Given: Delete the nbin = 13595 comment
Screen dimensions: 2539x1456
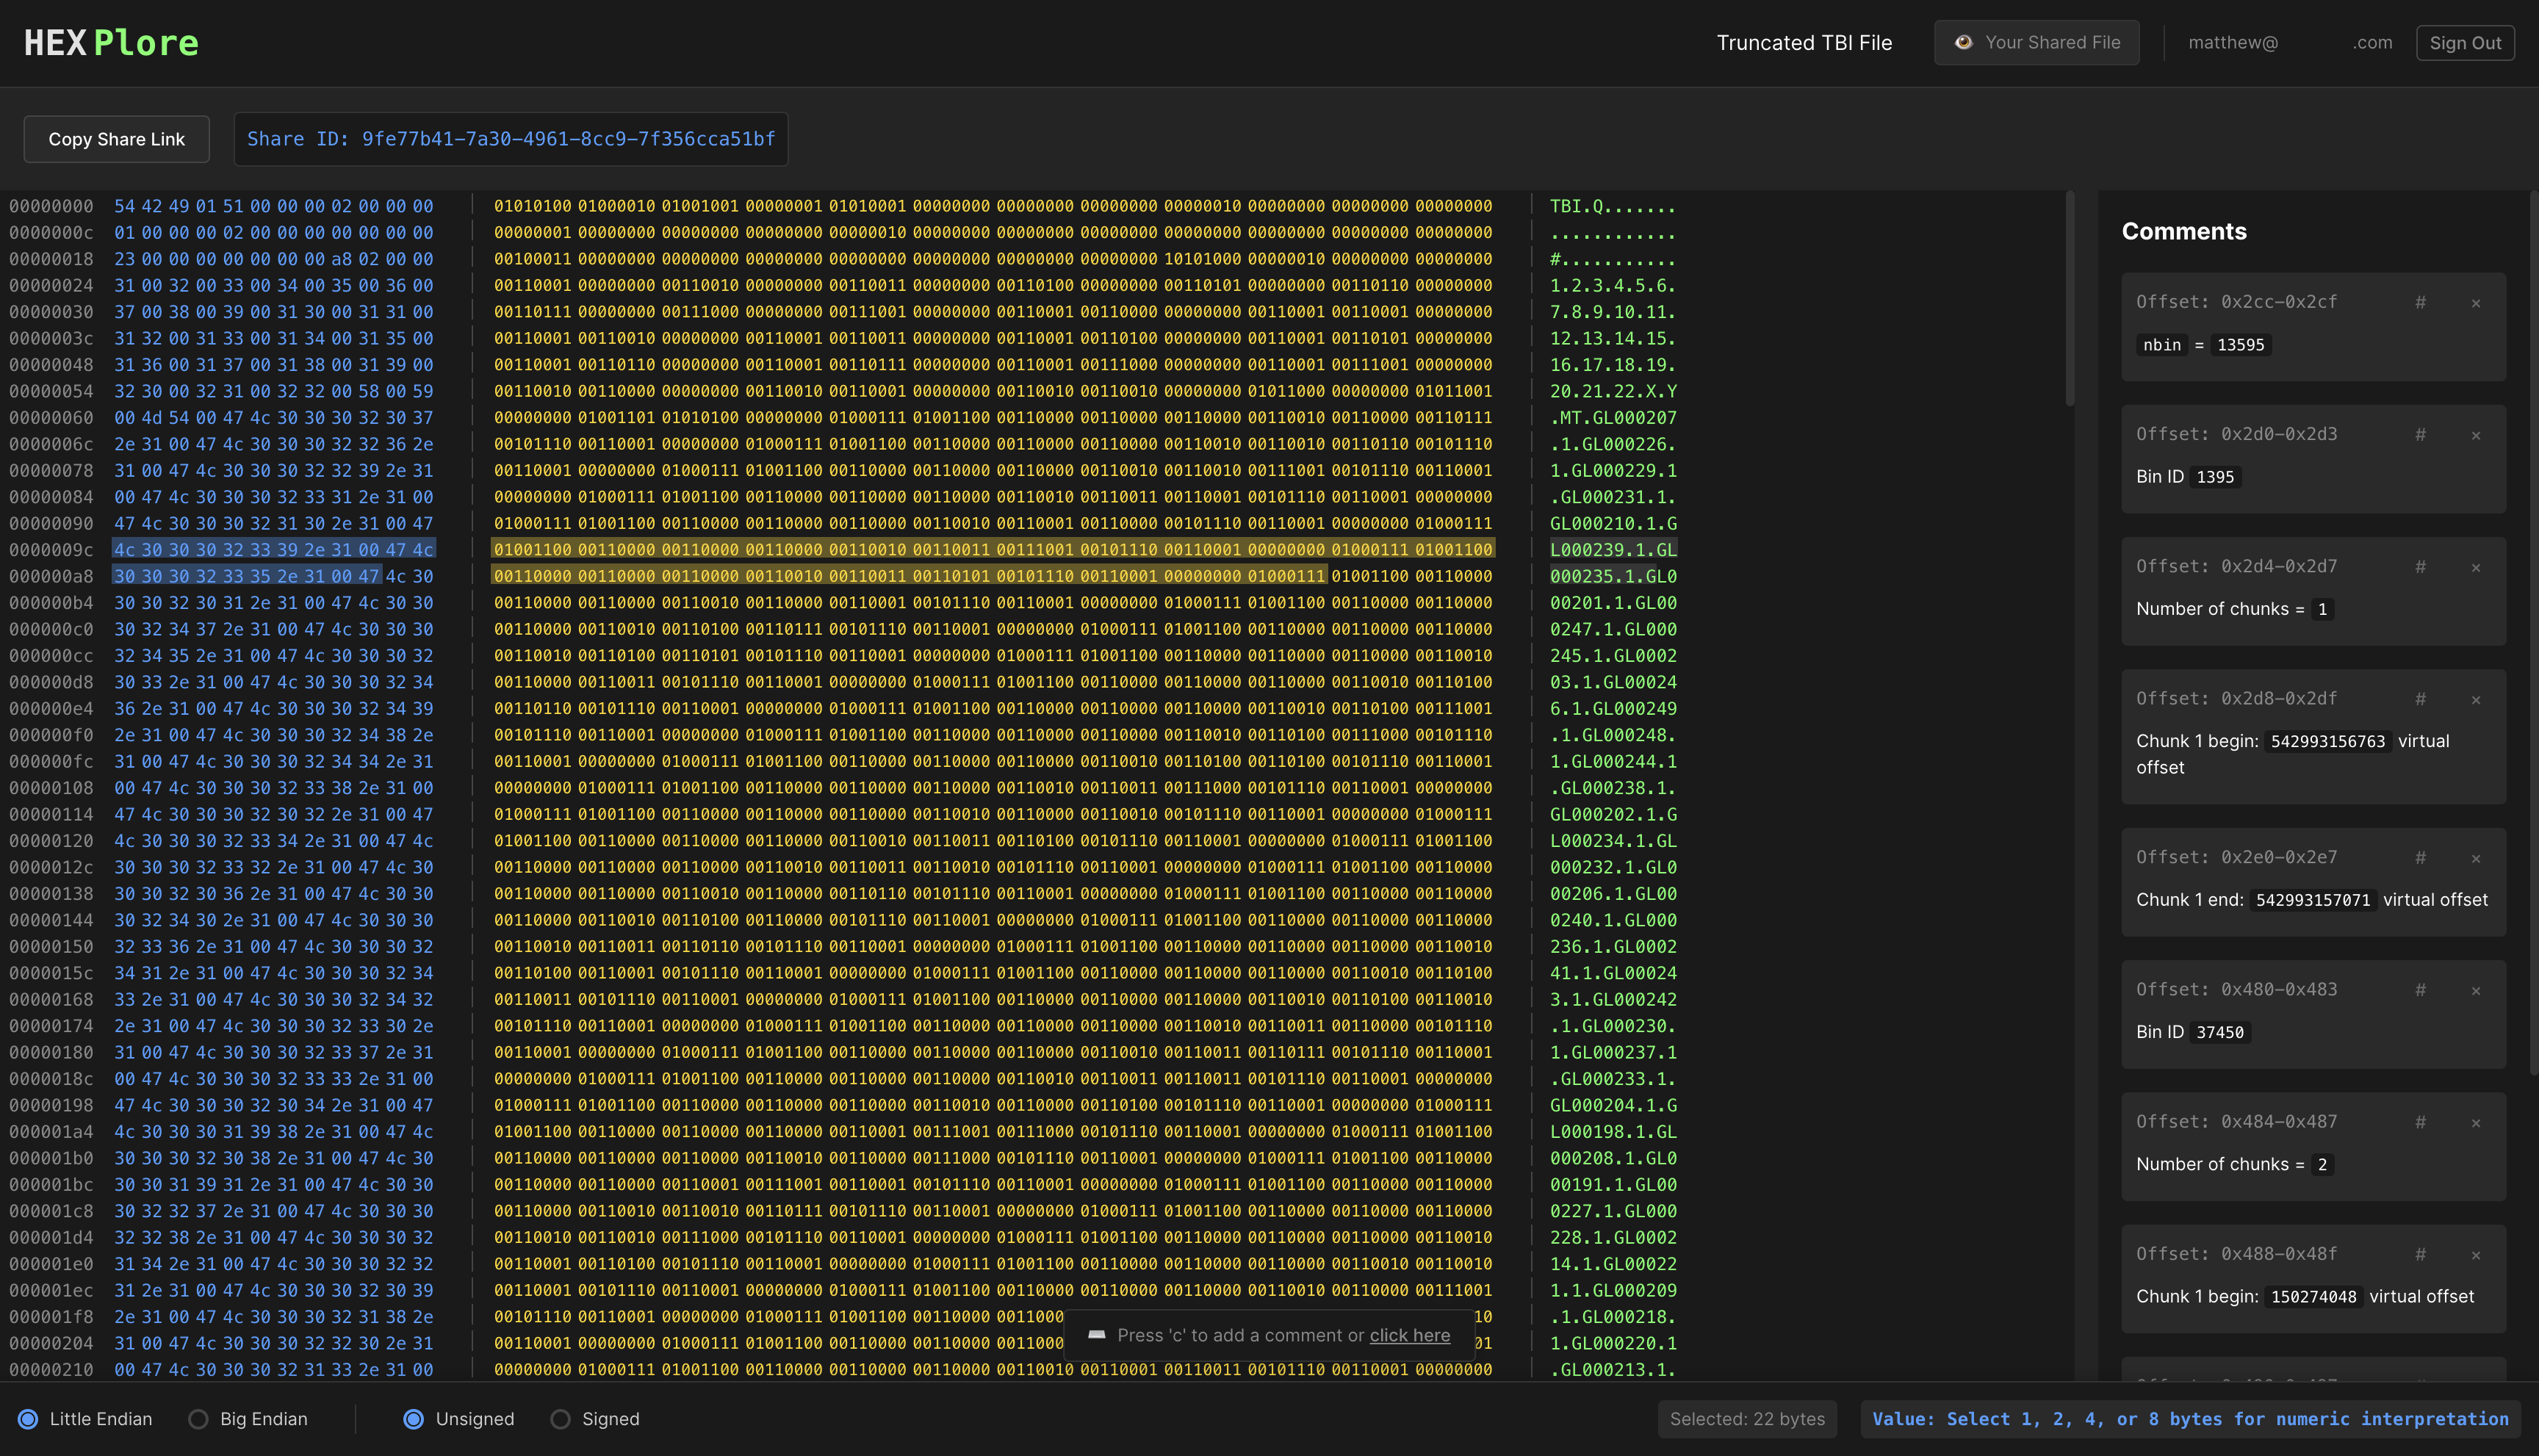Looking at the screenshot, I should [x=2476, y=303].
